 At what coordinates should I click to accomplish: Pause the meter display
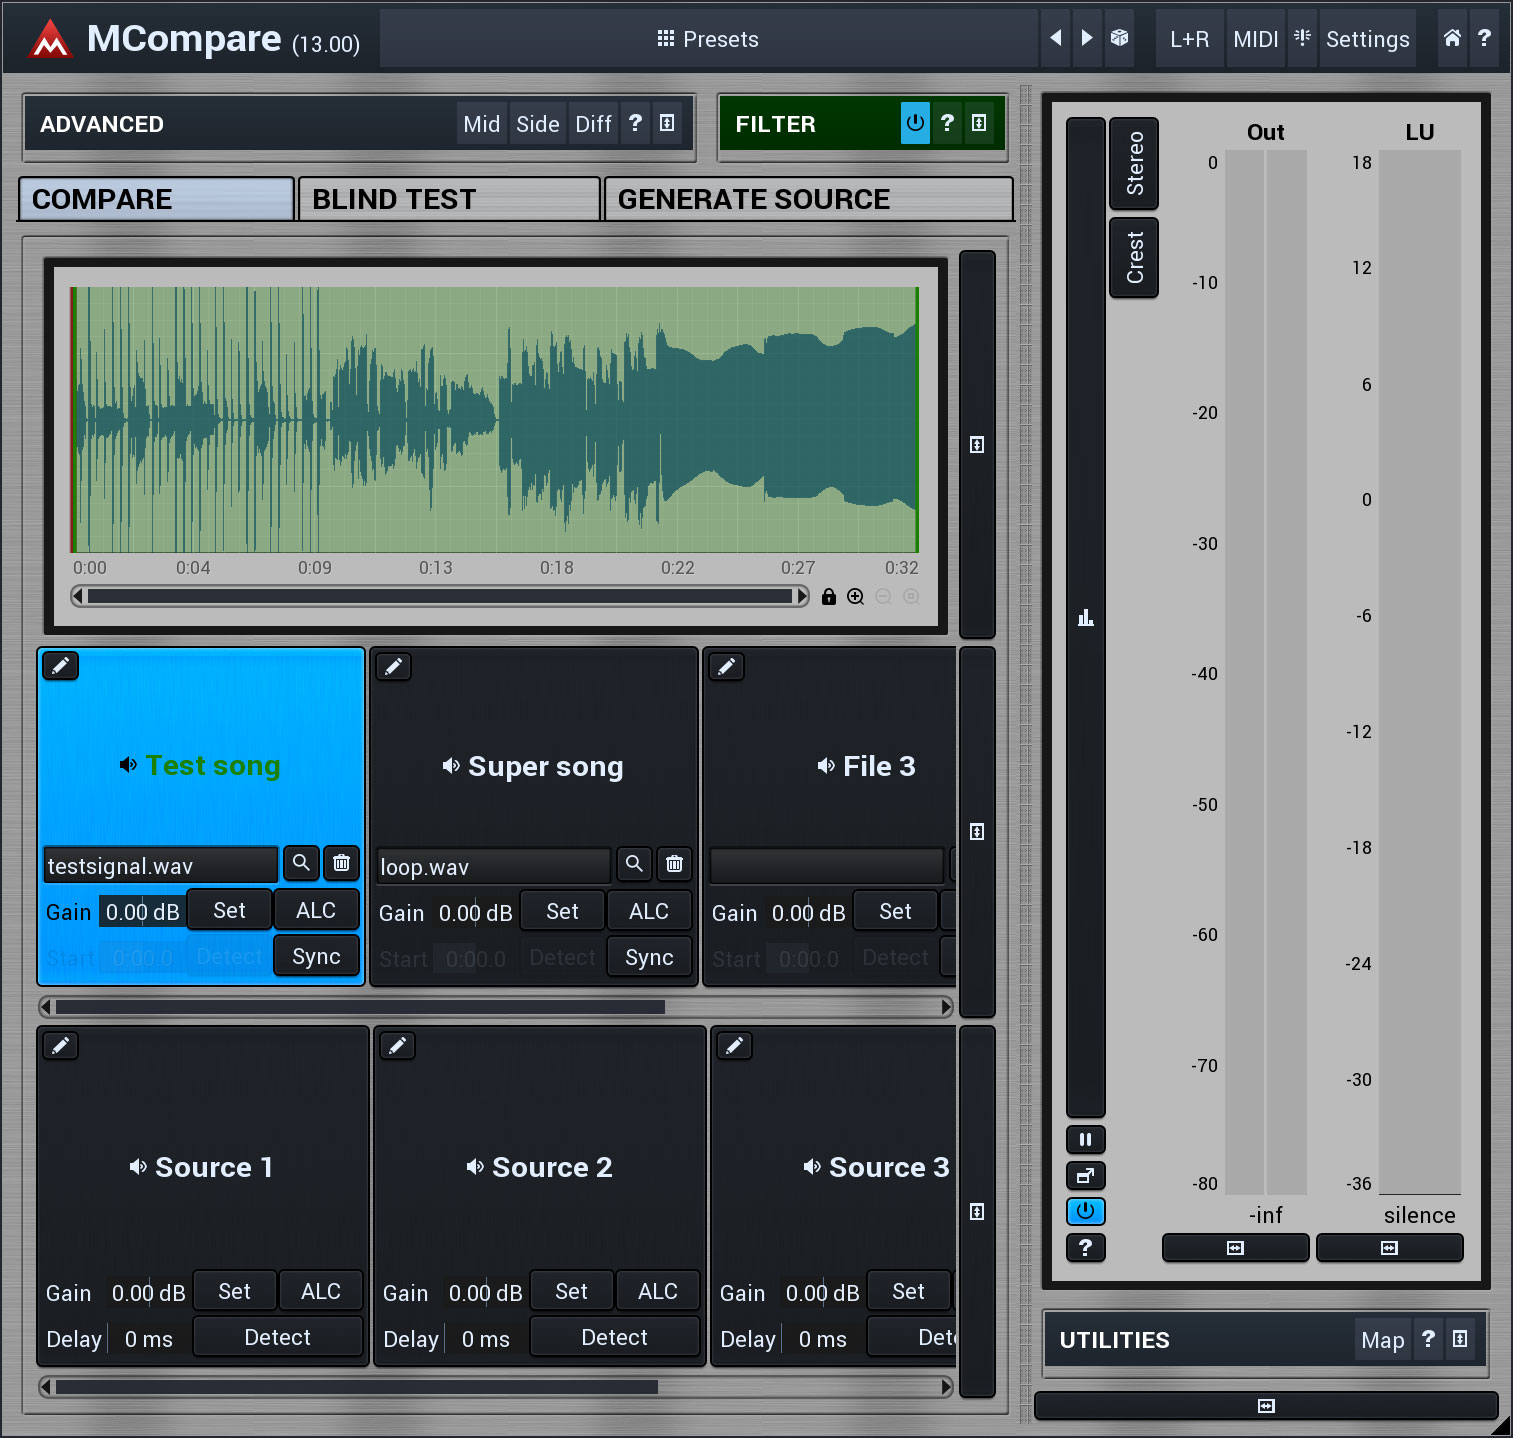(1085, 1139)
